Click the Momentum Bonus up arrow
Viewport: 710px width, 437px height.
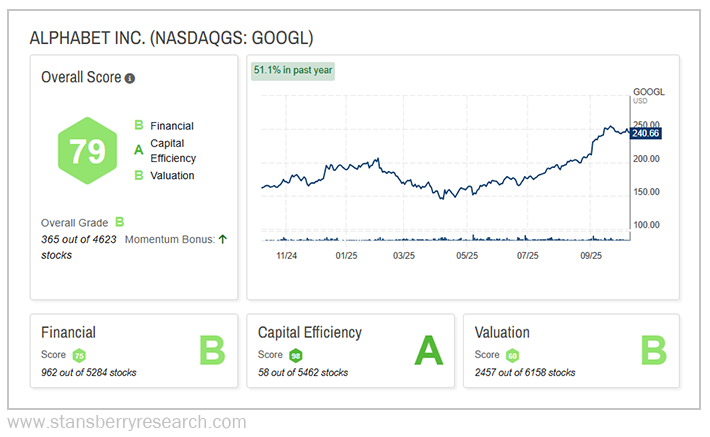222,239
